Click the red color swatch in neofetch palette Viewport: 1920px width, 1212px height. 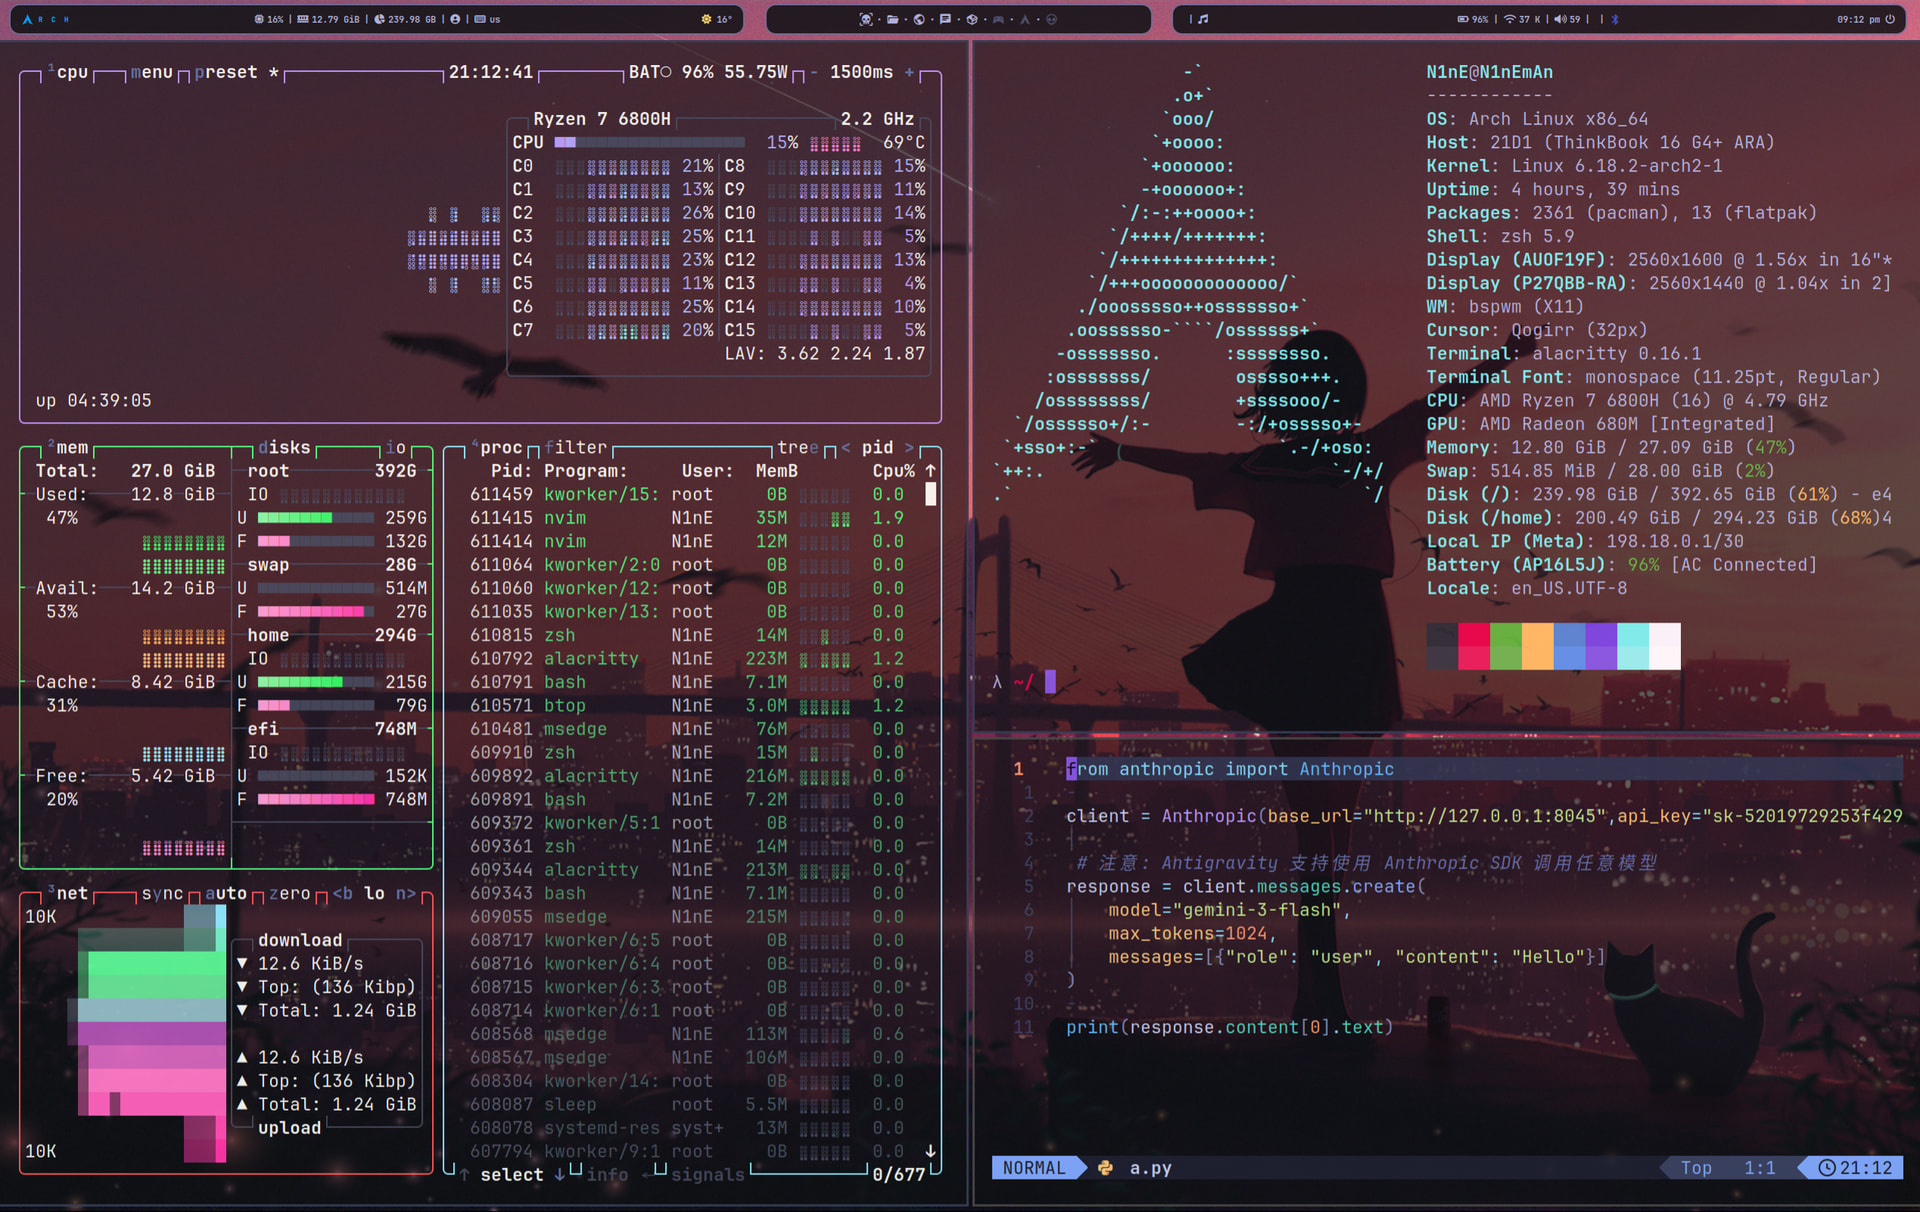tap(1474, 646)
